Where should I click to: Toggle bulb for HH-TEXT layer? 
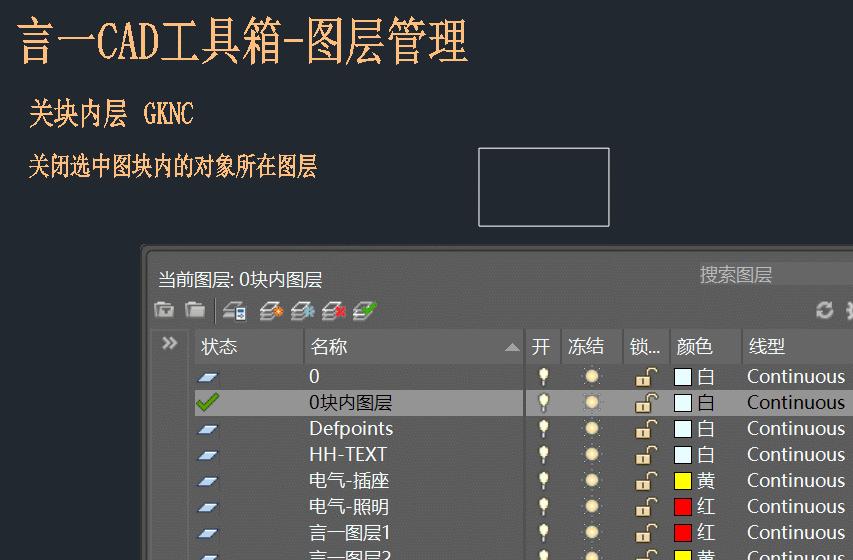point(543,454)
